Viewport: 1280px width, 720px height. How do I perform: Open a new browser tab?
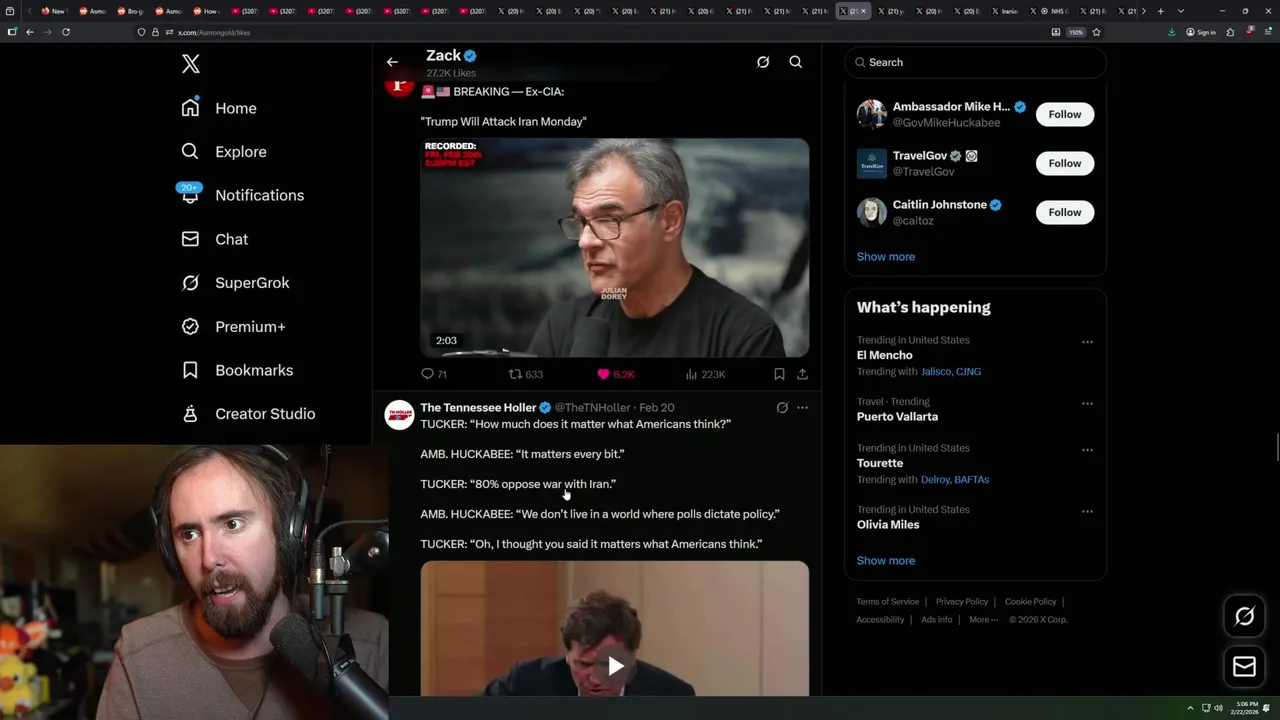(1160, 11)
